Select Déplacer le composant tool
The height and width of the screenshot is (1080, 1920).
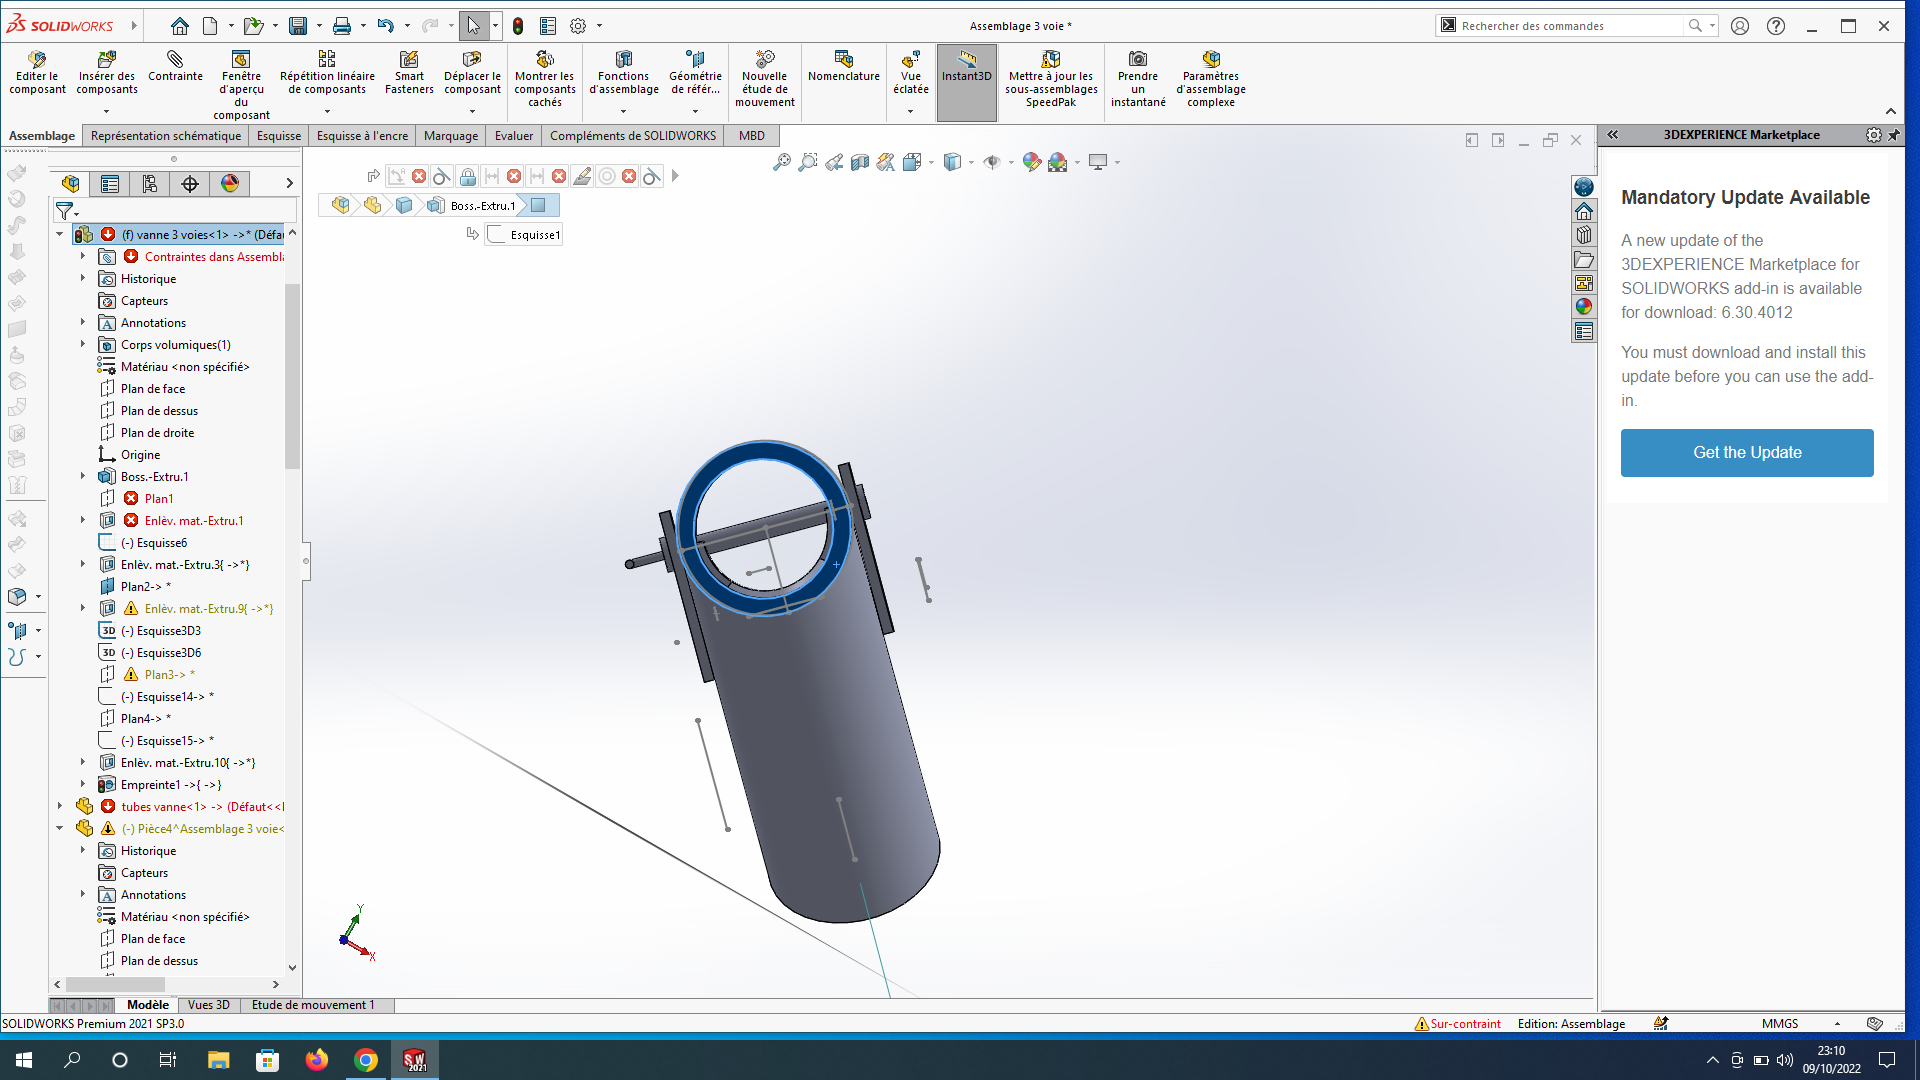tap(472, 73)
